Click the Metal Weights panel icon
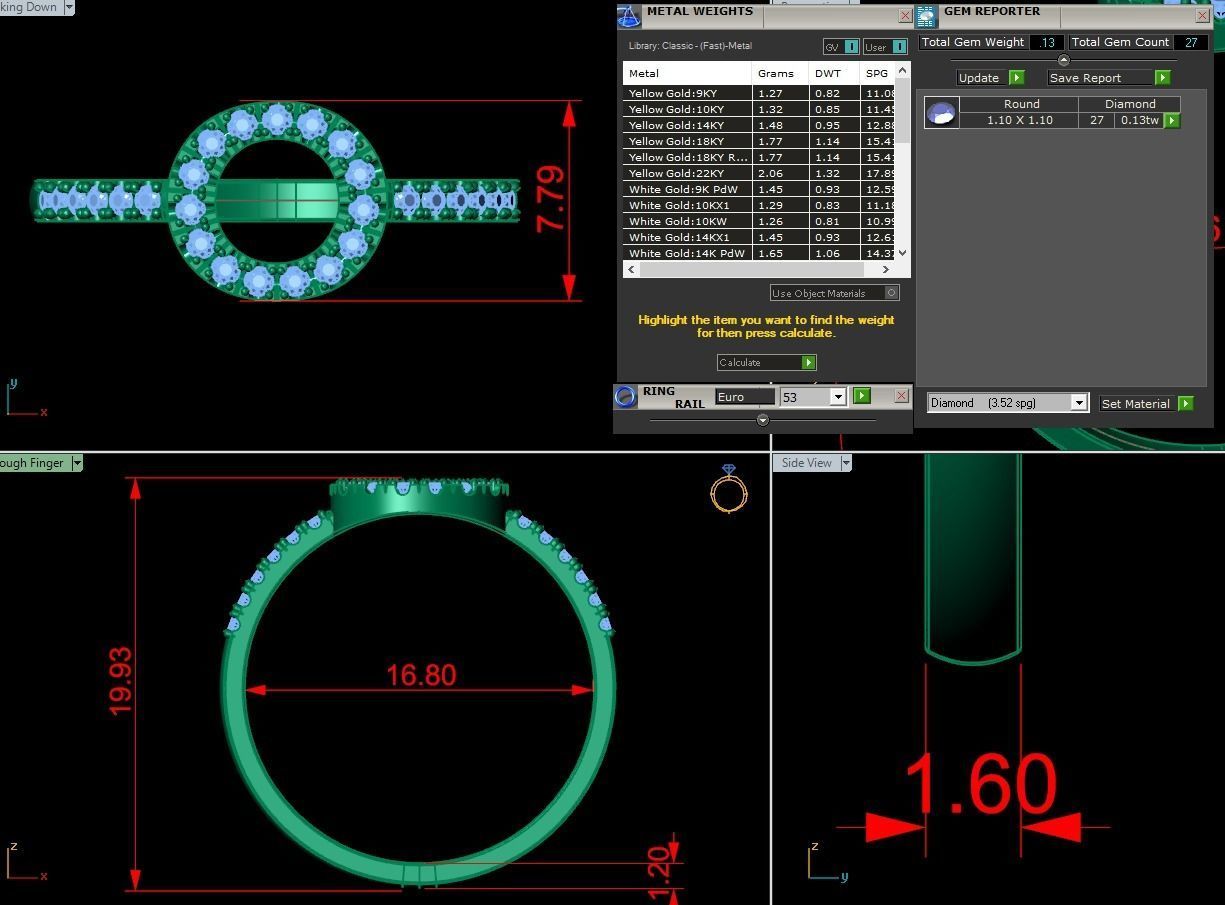Image resolution: width=1225 pixels, height=905 pixels. pos(628,16)
